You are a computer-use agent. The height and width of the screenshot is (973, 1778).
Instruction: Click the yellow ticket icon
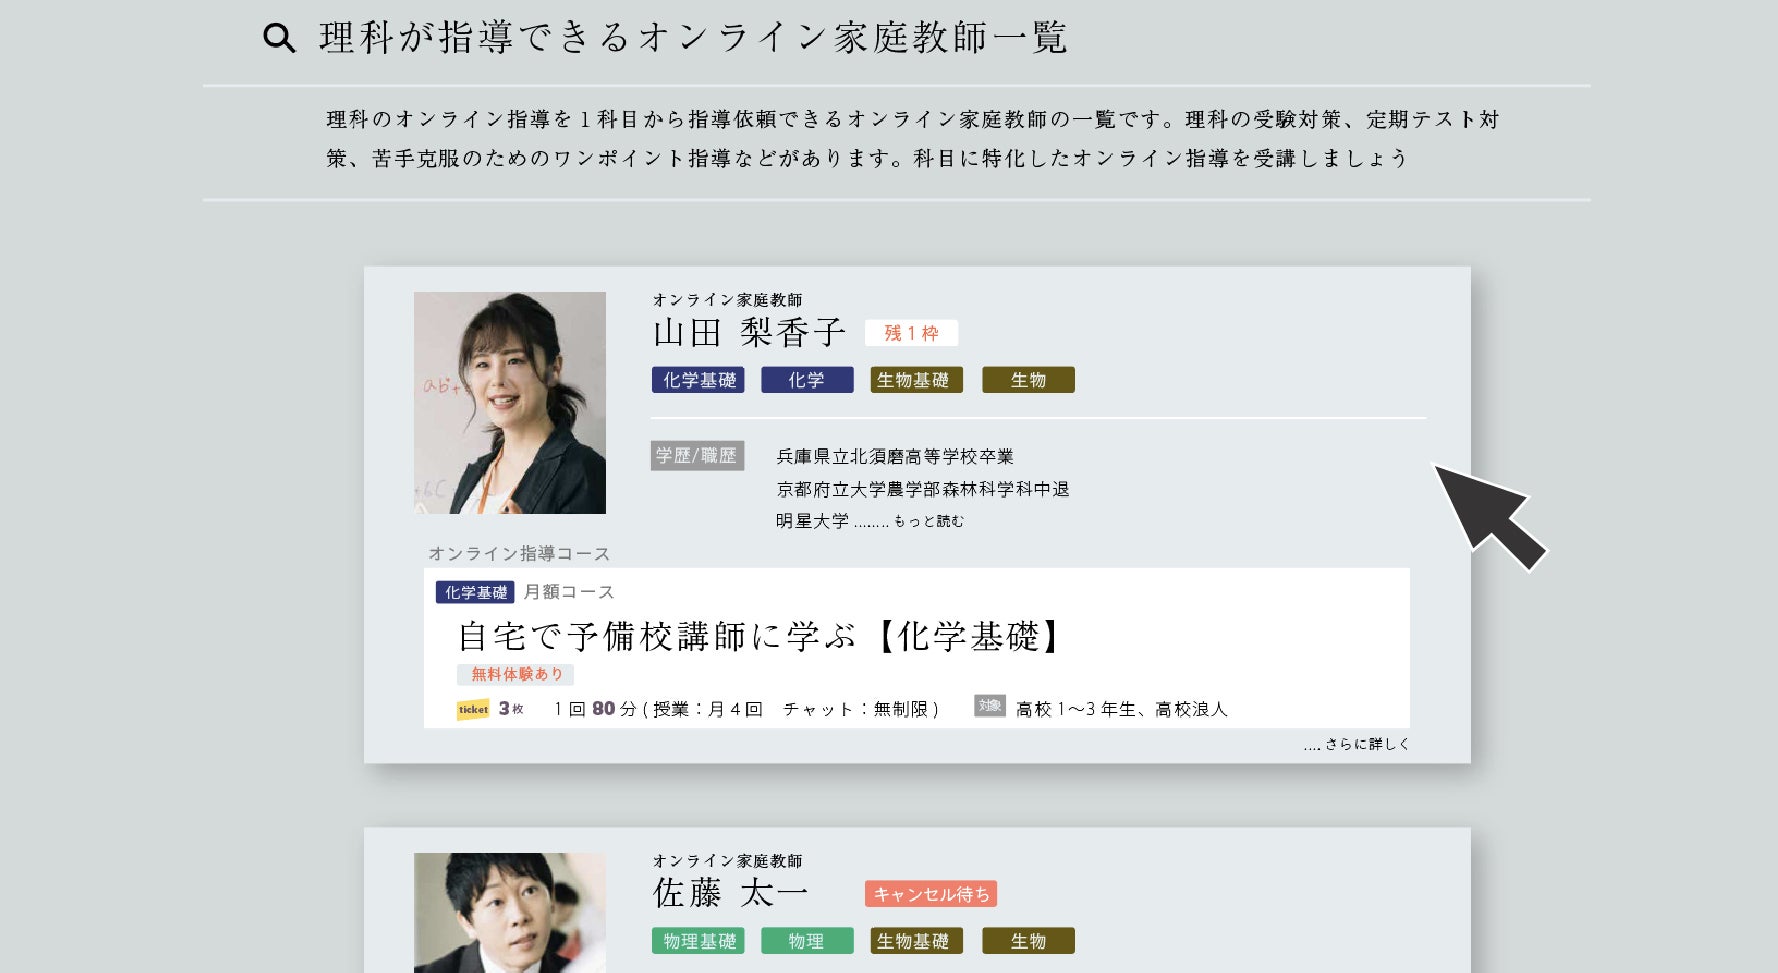tap(473, 709)
